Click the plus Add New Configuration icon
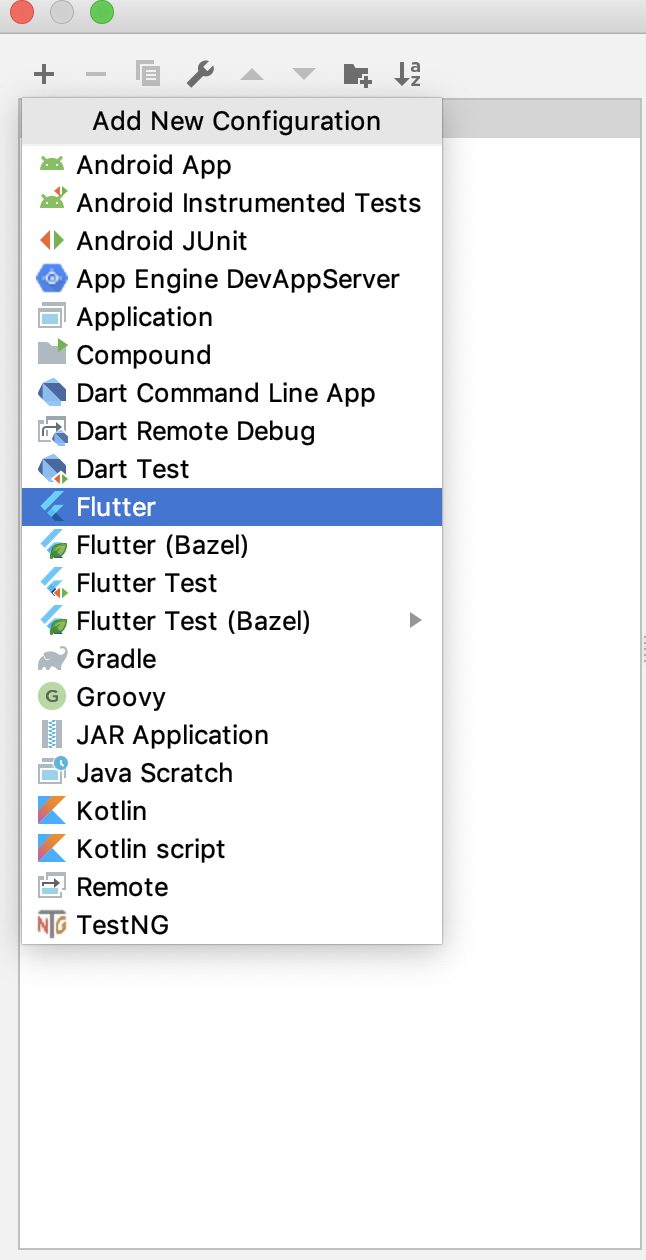646x1260 pixels. [x=44, y=74]
